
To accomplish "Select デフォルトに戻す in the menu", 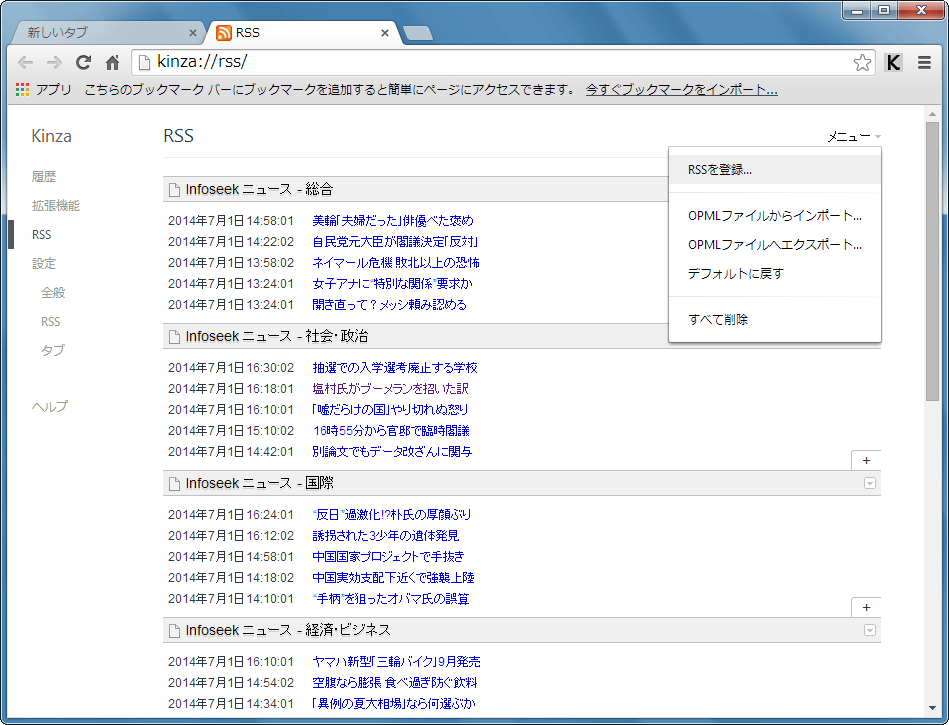I will [736, 273].
